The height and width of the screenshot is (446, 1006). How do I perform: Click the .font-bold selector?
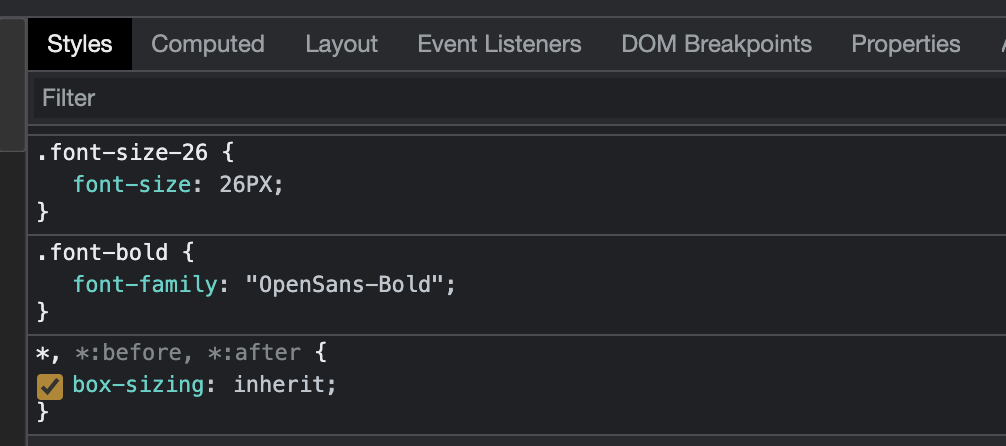coord(103,252)
